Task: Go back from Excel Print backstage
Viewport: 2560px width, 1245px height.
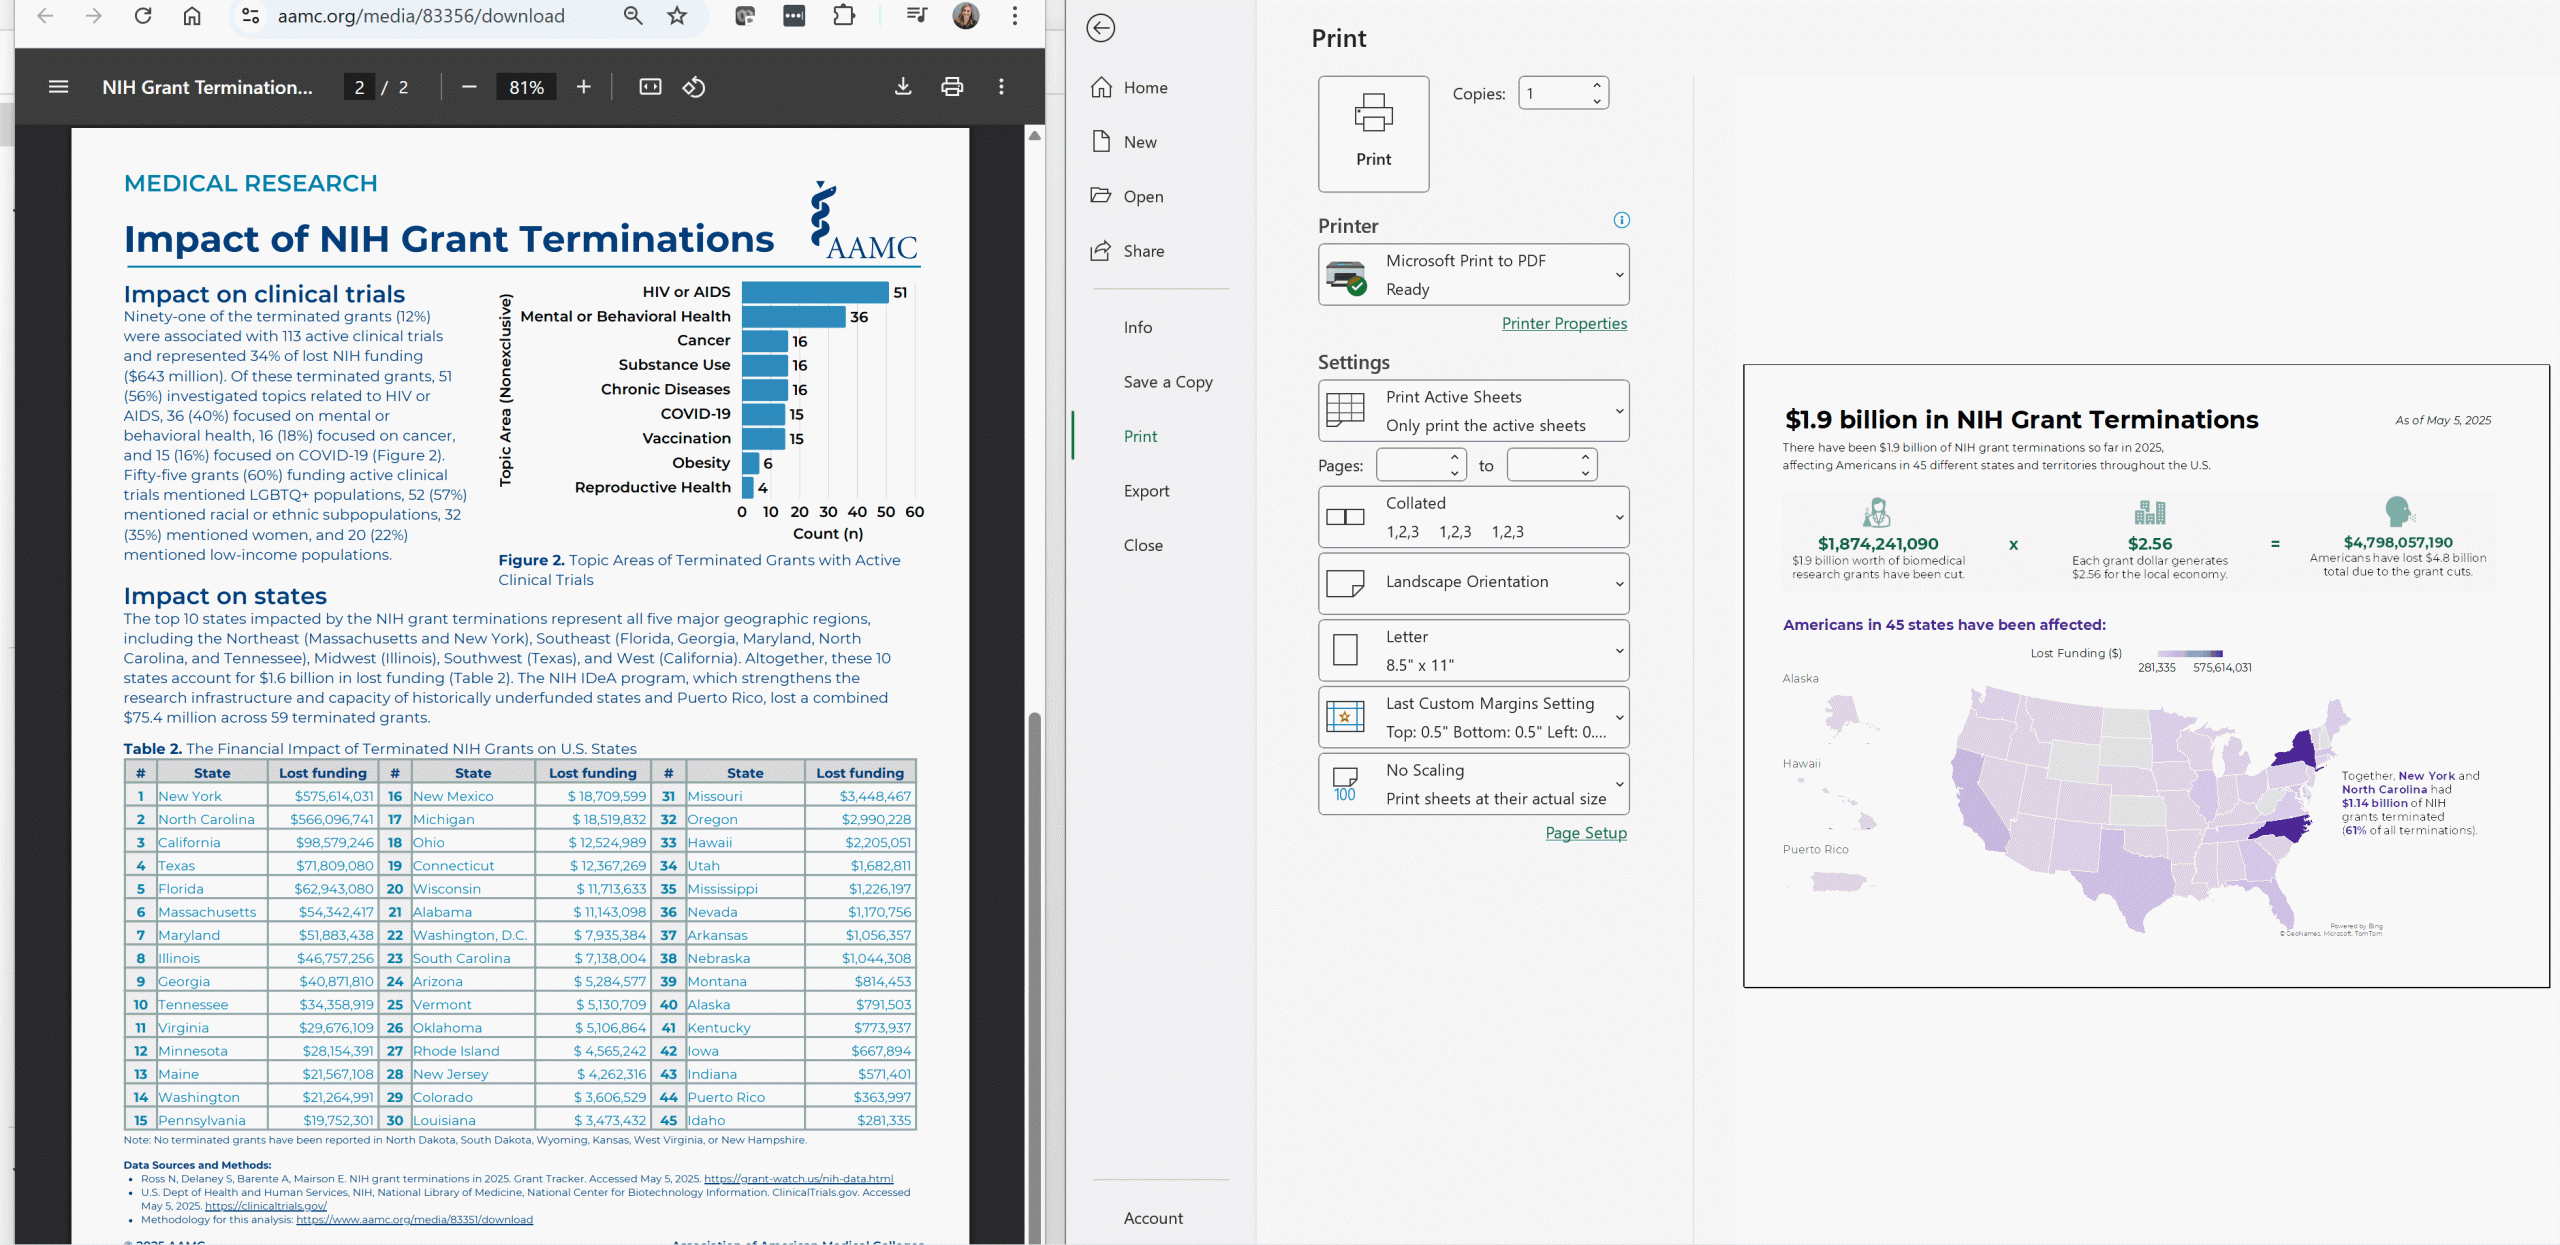Action: pyautogui.click(x=1101, y=28)
